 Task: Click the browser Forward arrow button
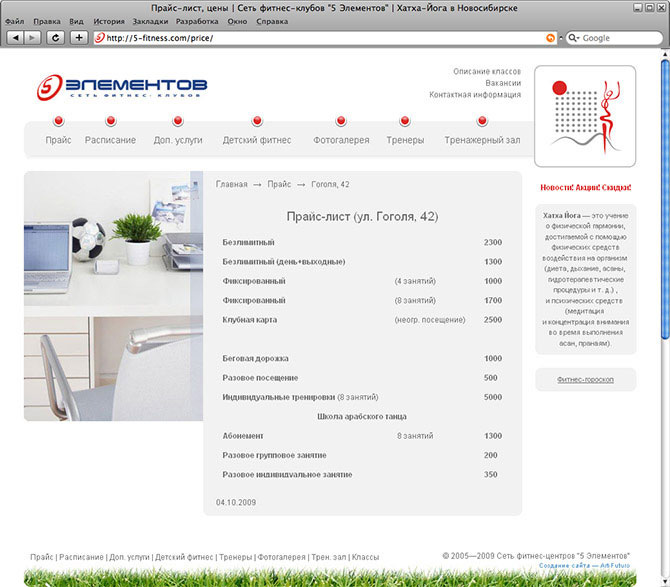tap(32, 38)
